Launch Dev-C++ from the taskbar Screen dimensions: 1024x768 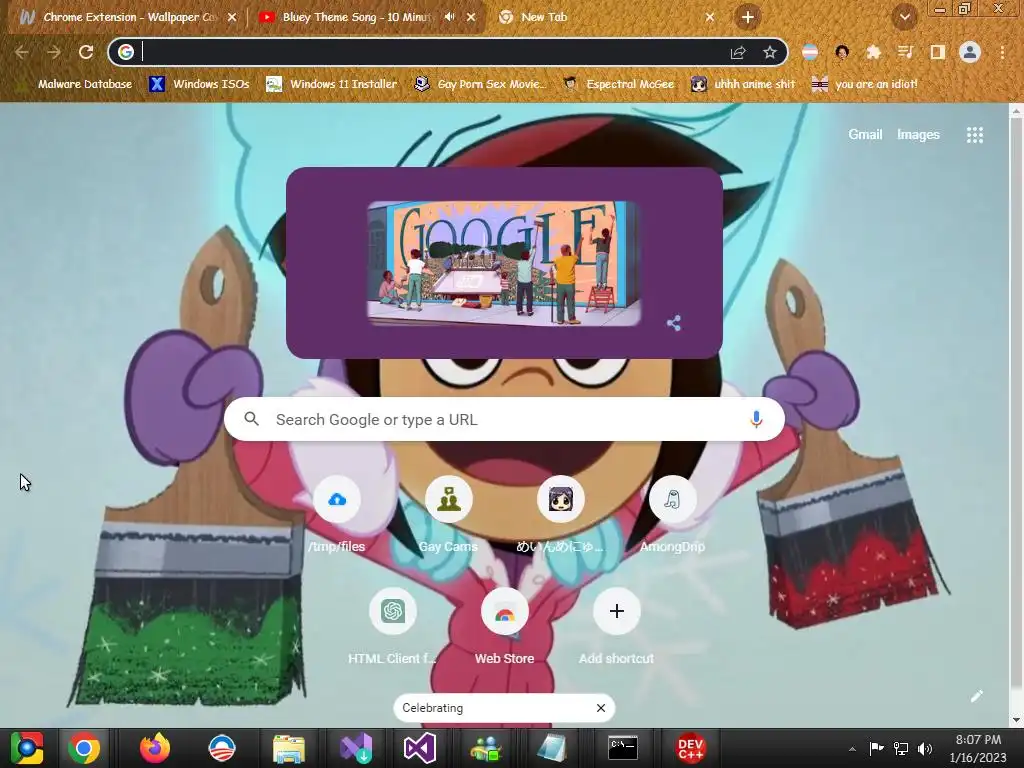pos(690,748)
